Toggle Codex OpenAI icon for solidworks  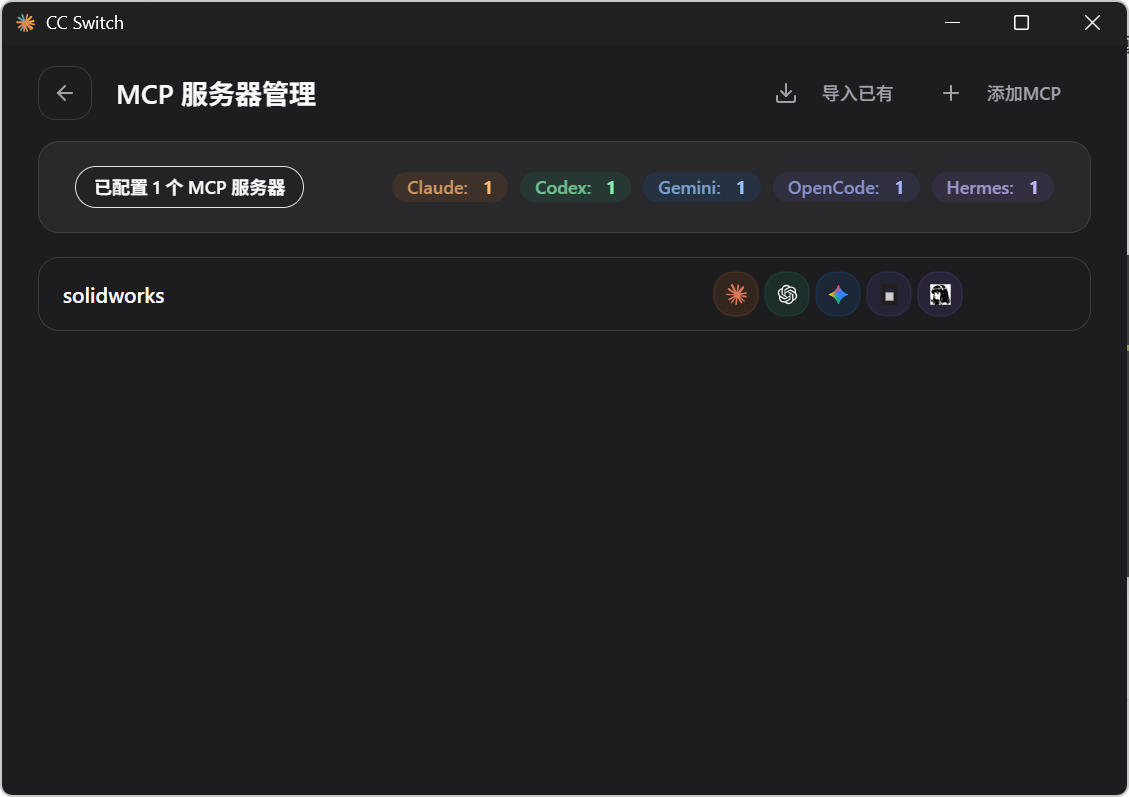coord(787,294)
